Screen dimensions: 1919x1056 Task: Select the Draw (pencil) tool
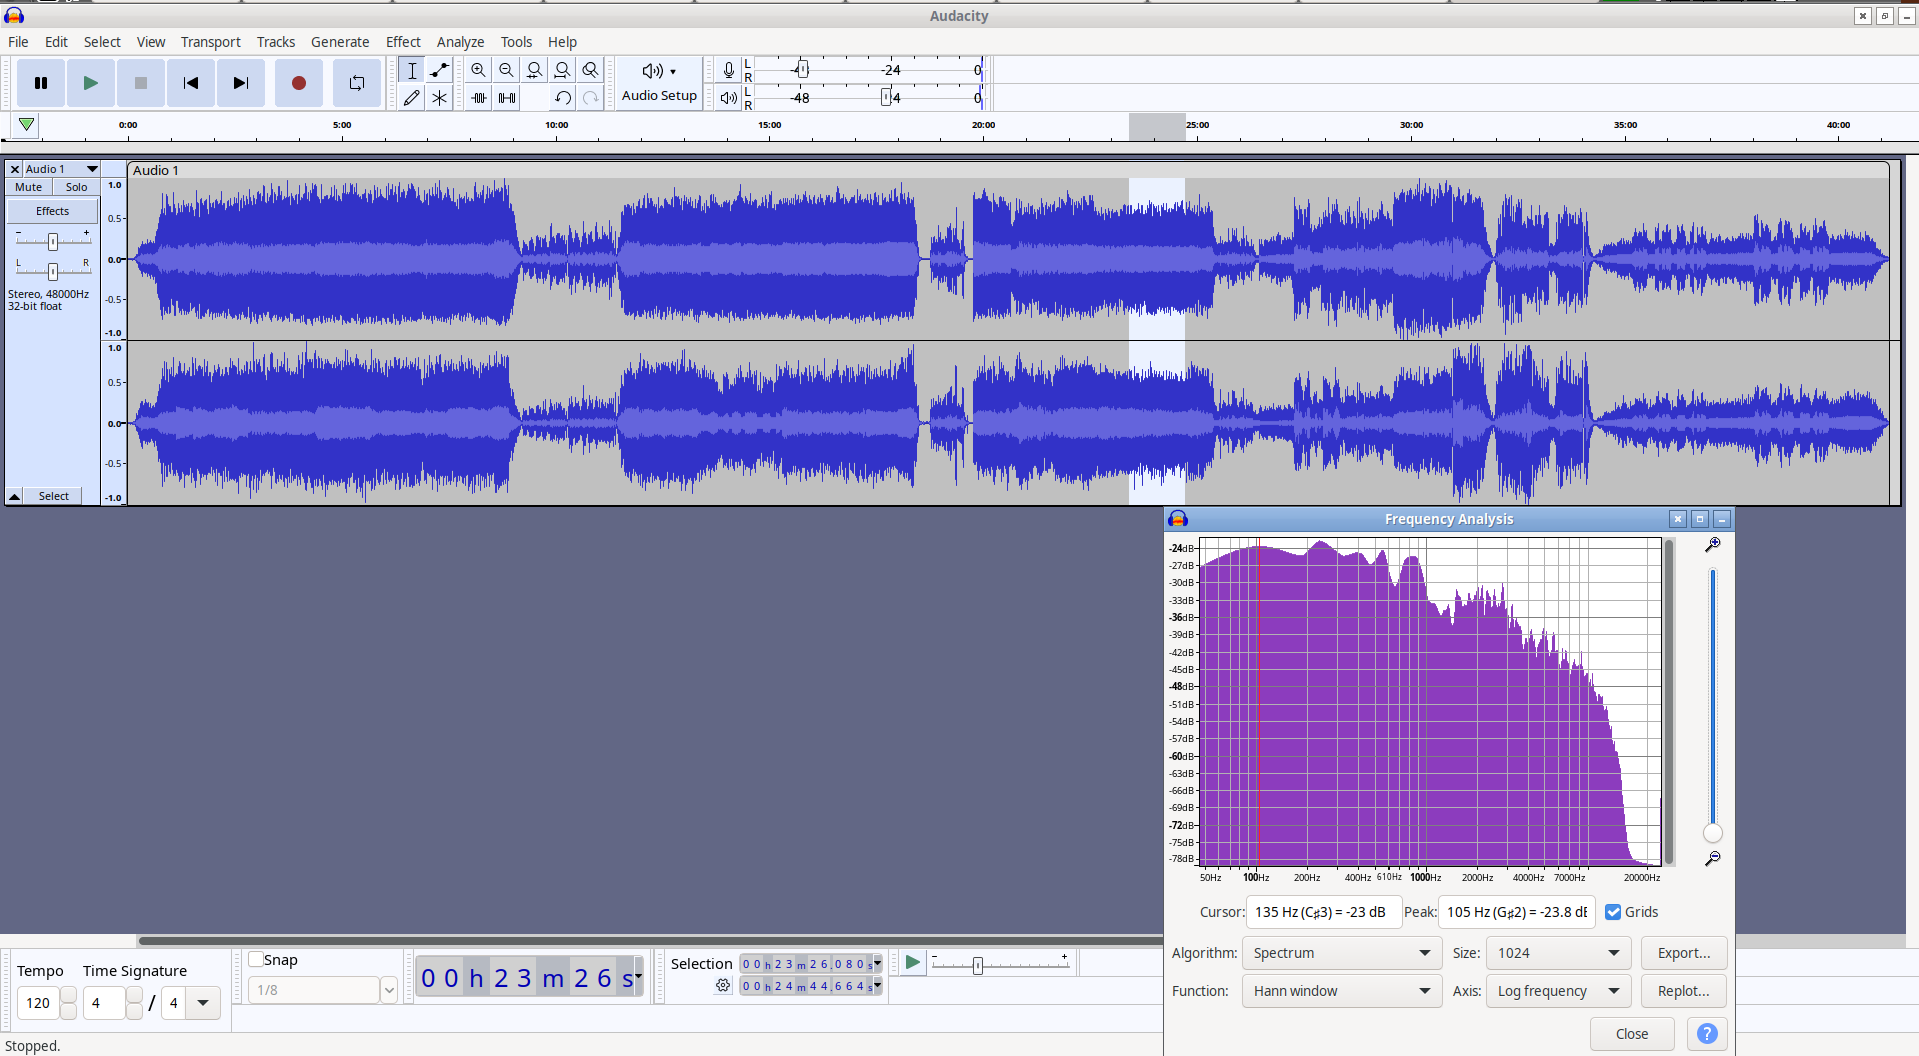pos(411,98)
